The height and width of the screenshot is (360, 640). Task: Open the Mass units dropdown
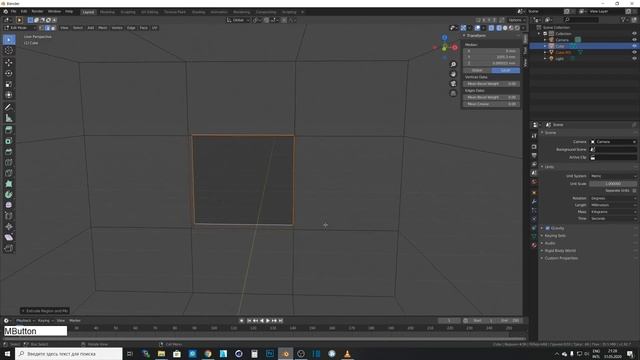(613, 212)
